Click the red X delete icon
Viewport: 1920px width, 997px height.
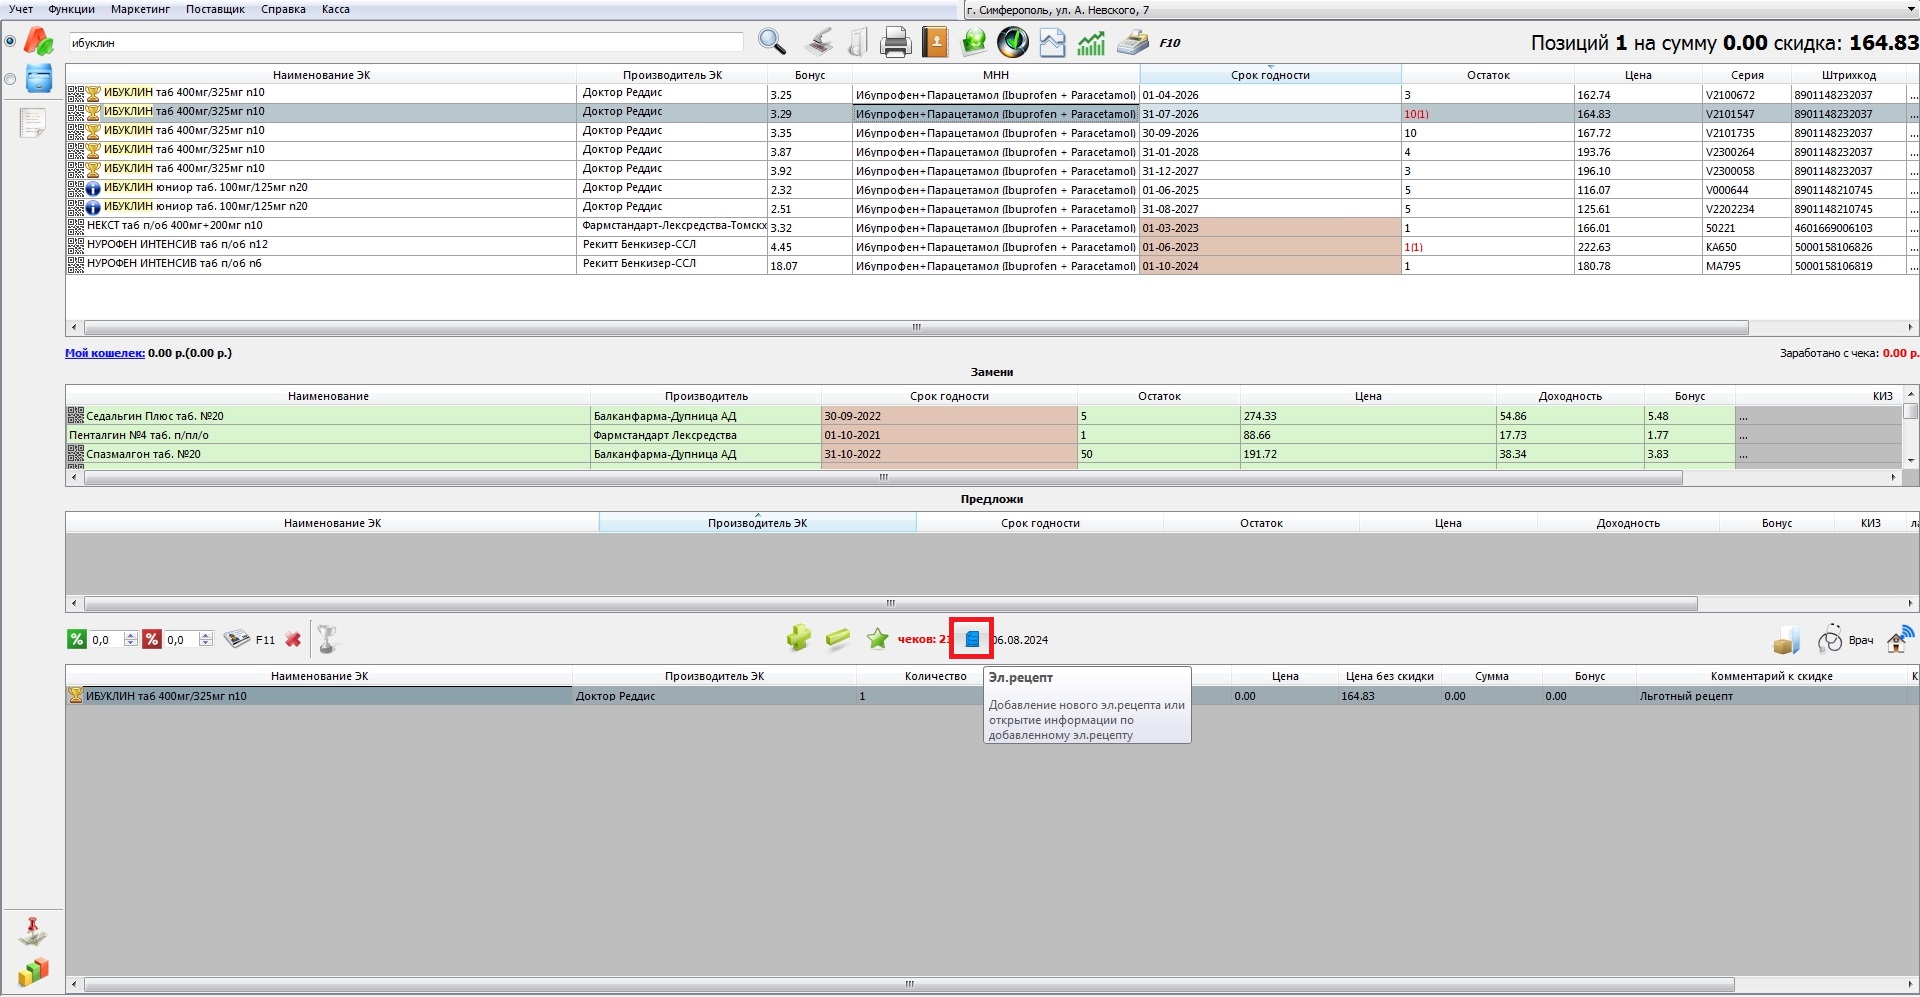(x=293, y=640)
